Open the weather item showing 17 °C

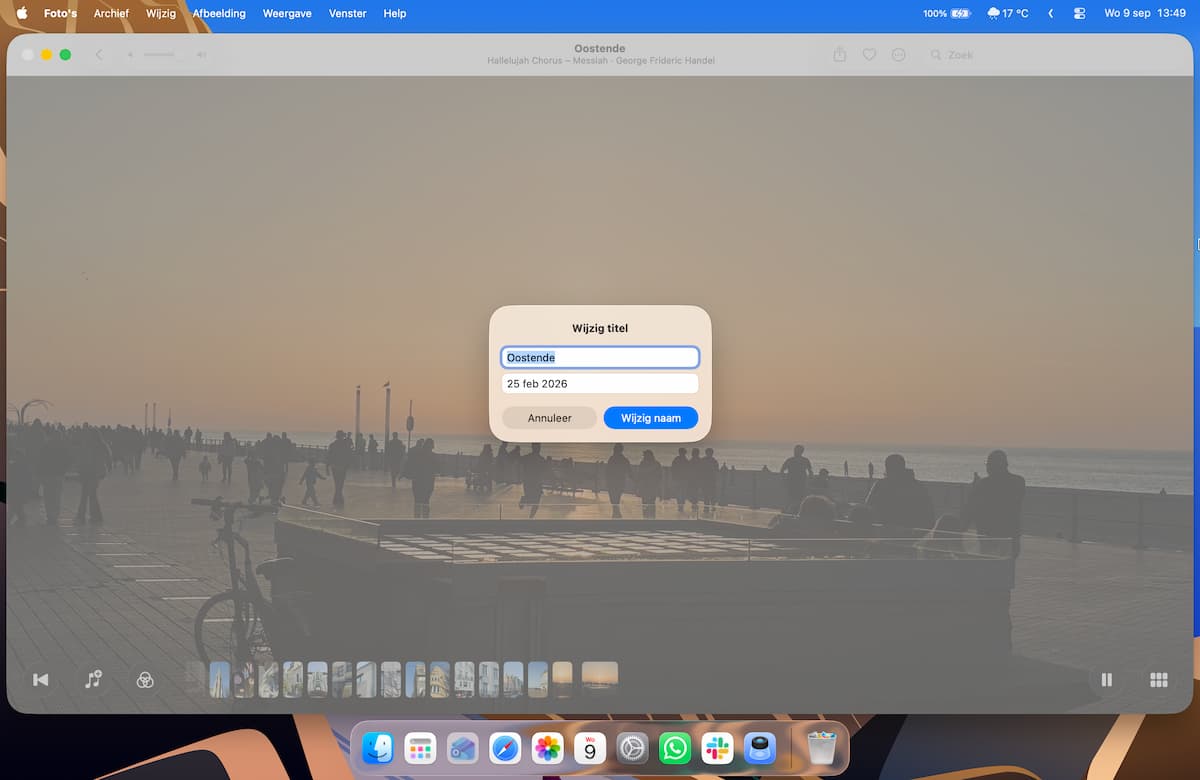1007,13
